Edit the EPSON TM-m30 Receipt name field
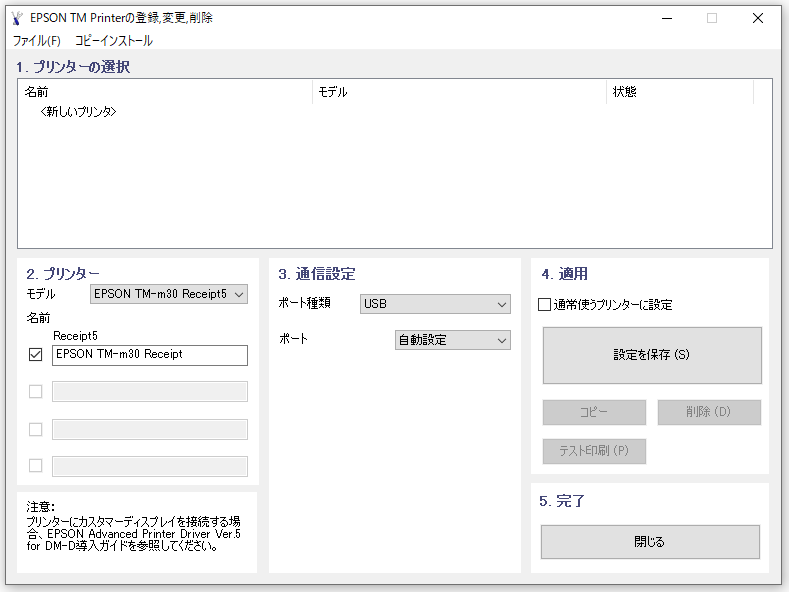 point(150,355)
